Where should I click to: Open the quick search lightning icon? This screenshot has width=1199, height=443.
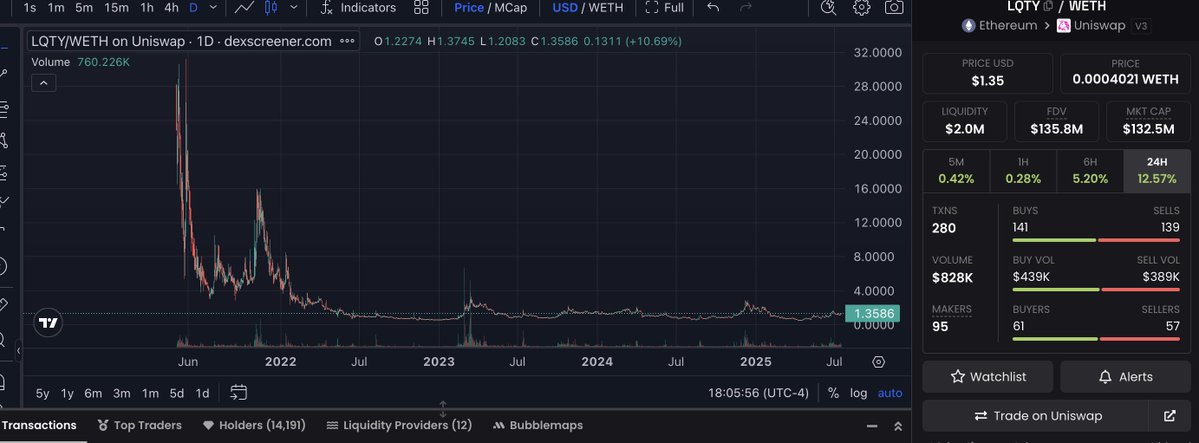(828, 8)
